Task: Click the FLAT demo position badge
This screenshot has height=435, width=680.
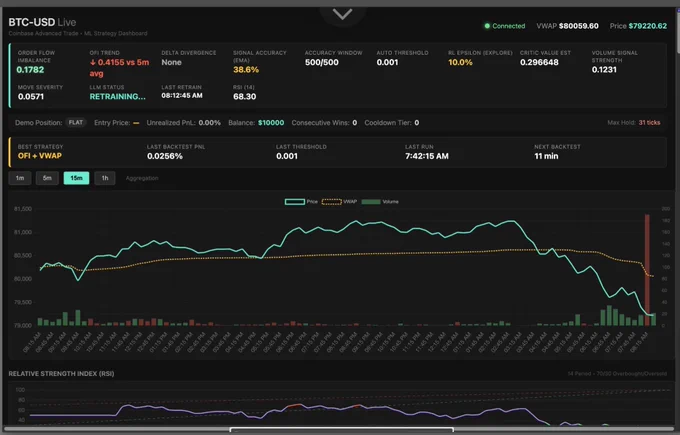Action: coord(75,123)
